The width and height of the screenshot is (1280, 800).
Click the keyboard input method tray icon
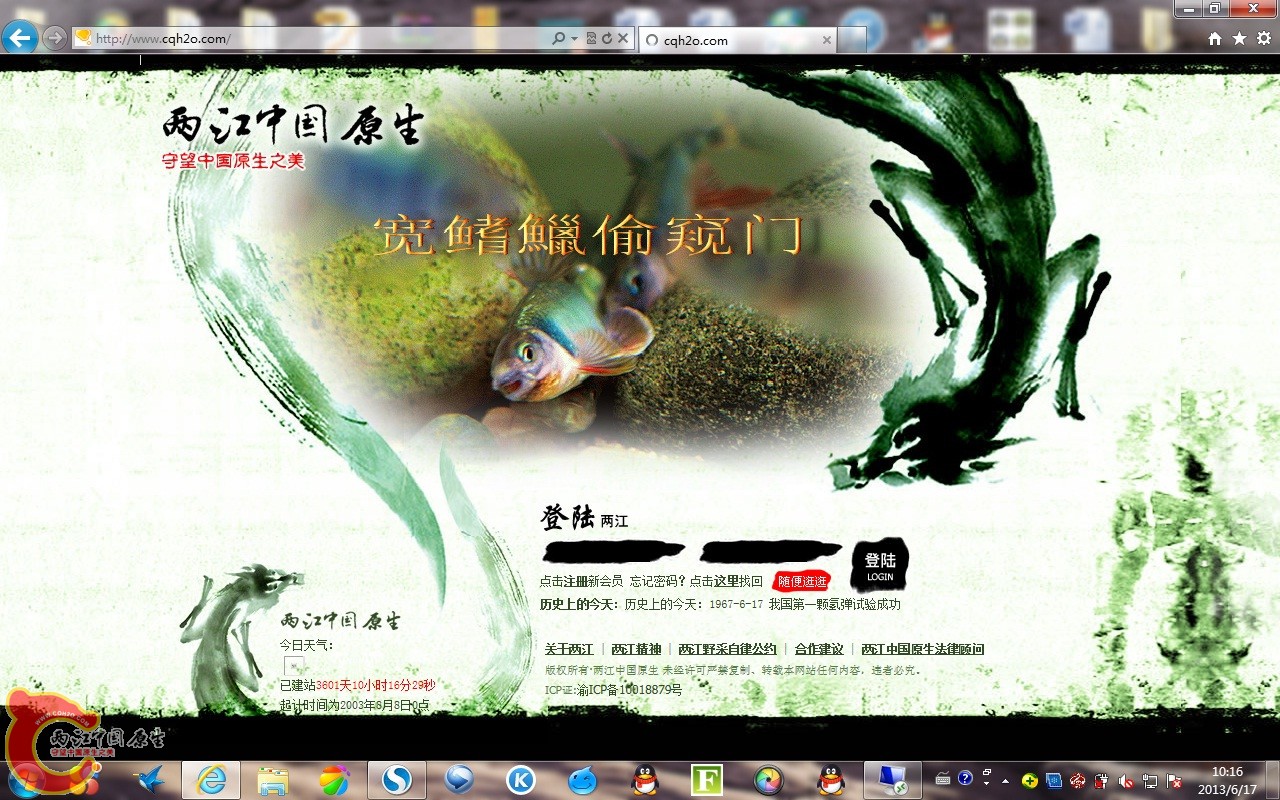point(943,778)
